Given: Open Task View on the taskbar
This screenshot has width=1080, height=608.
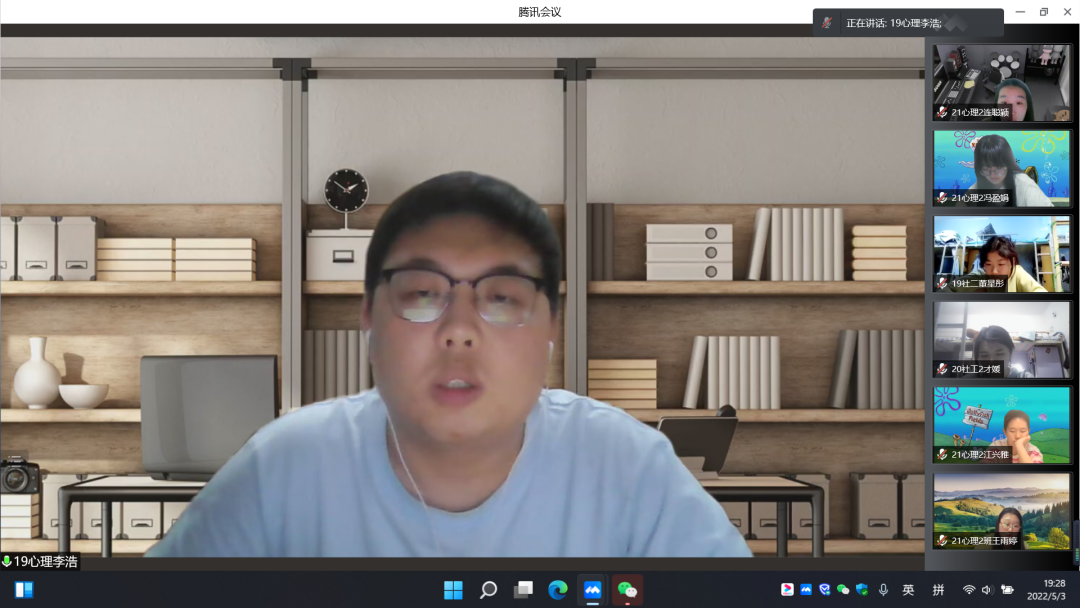Looking at the screenshot, I should pyautogui.click(x=523, y=590).
